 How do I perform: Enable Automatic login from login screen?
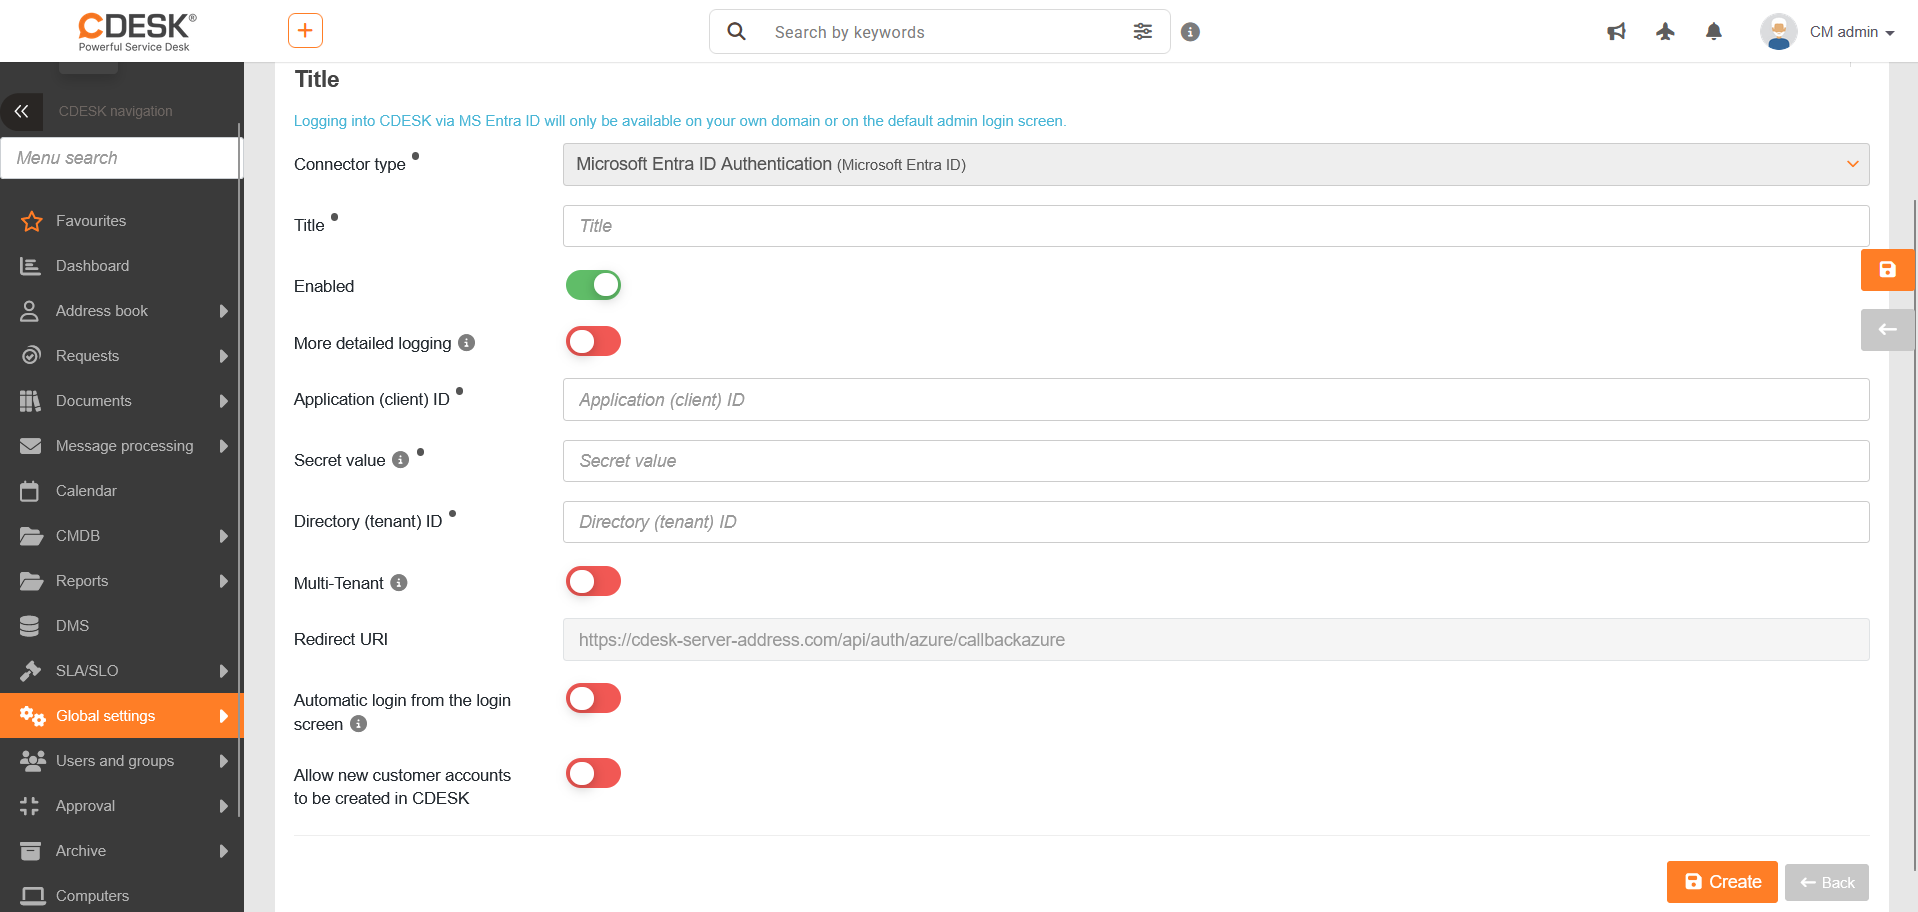(x=593, y=698)
